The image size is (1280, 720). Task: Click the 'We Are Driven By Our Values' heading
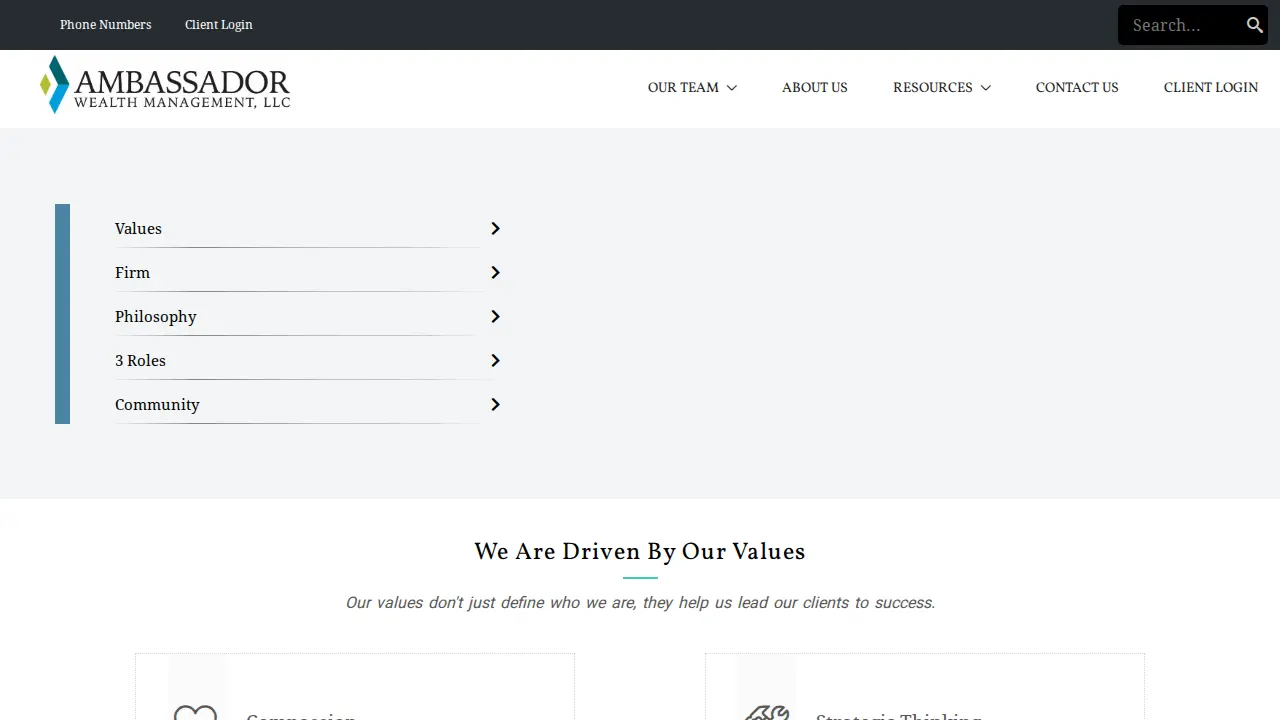(x=640, y=552)
